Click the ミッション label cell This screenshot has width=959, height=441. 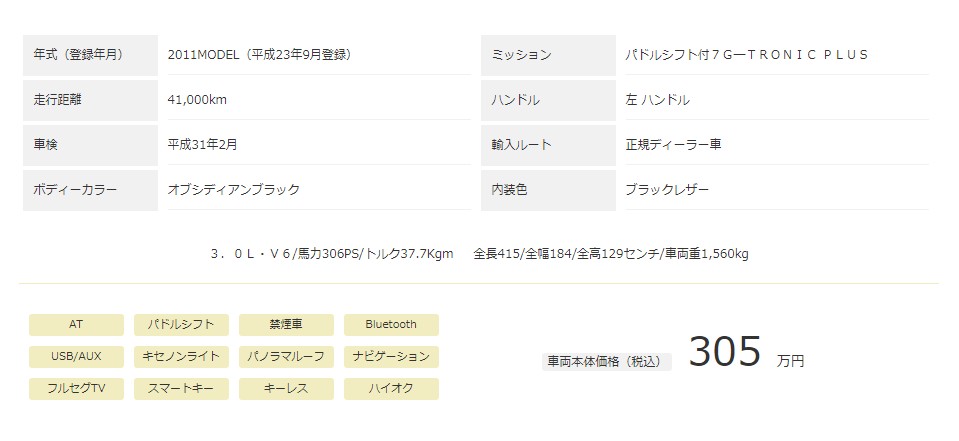[x=549, y=55]
